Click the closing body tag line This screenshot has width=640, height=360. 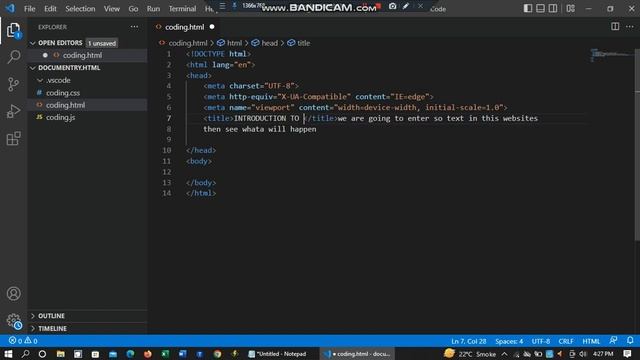point(201,182)
